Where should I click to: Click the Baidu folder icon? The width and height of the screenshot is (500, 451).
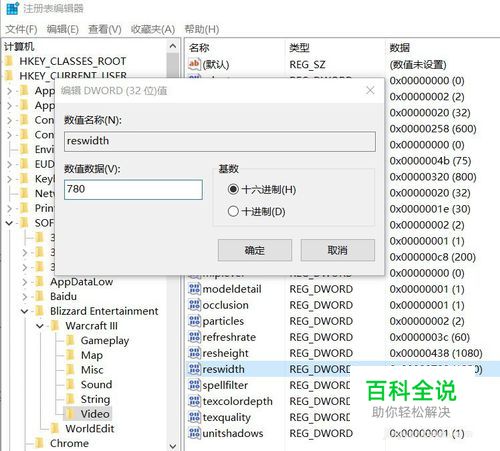(39, 296)
